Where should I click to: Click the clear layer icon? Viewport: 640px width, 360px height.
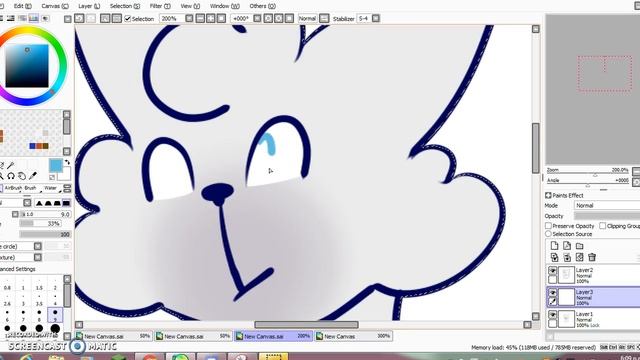[x=579, y=257]
